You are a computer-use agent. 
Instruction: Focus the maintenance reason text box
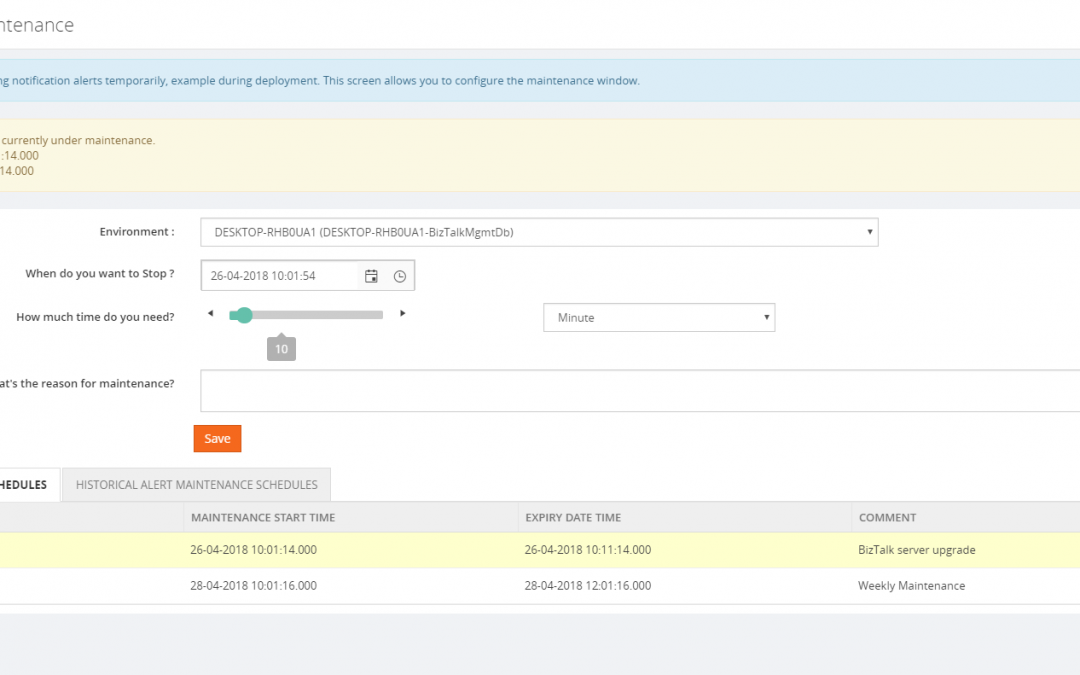[x=641, y=391]
